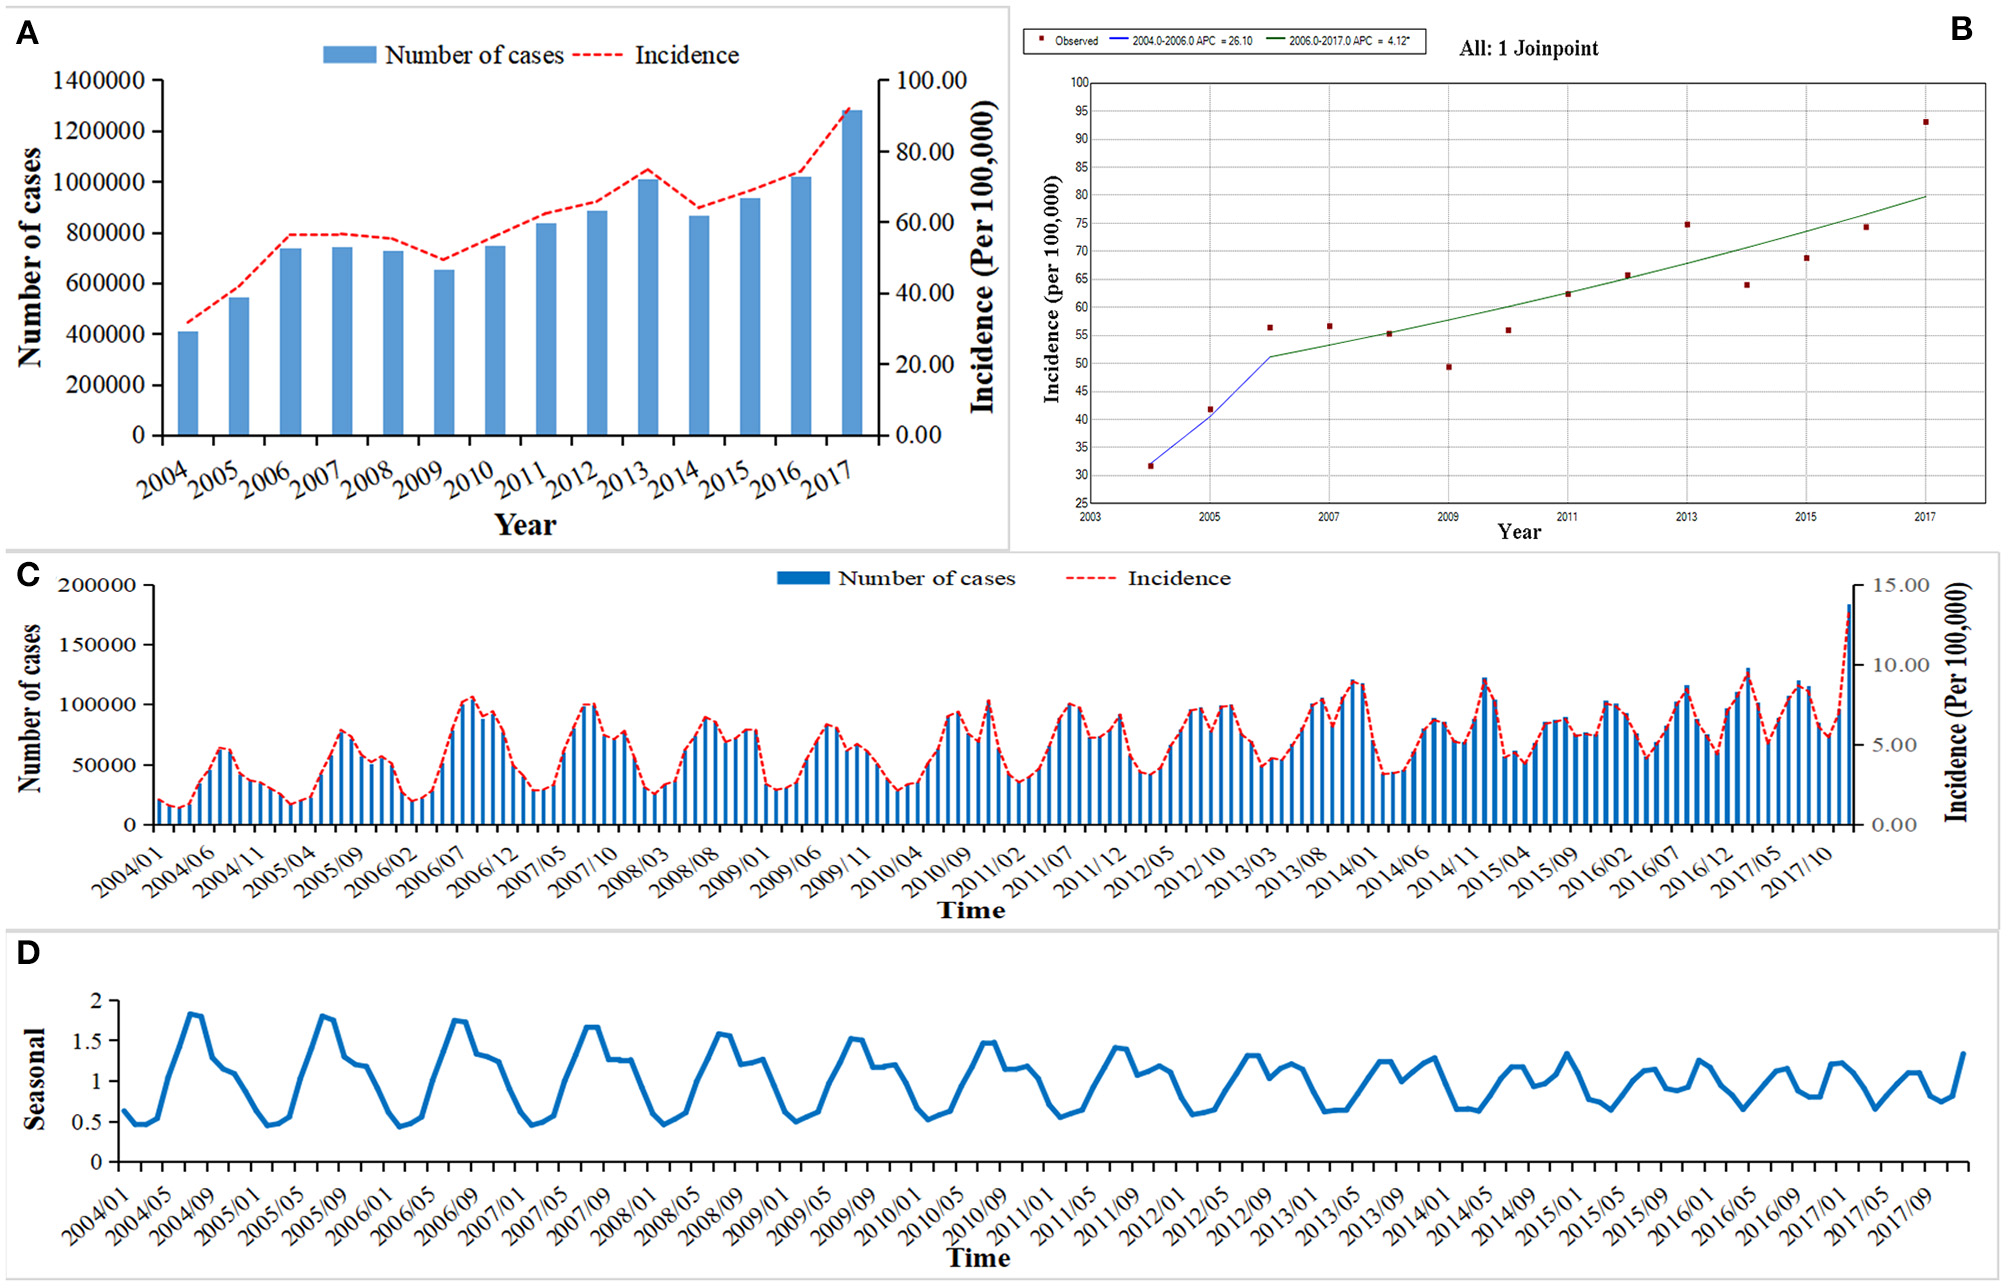Click the panel label letter D
This screenshot has width=2008, height=1288.
(28, 952)
